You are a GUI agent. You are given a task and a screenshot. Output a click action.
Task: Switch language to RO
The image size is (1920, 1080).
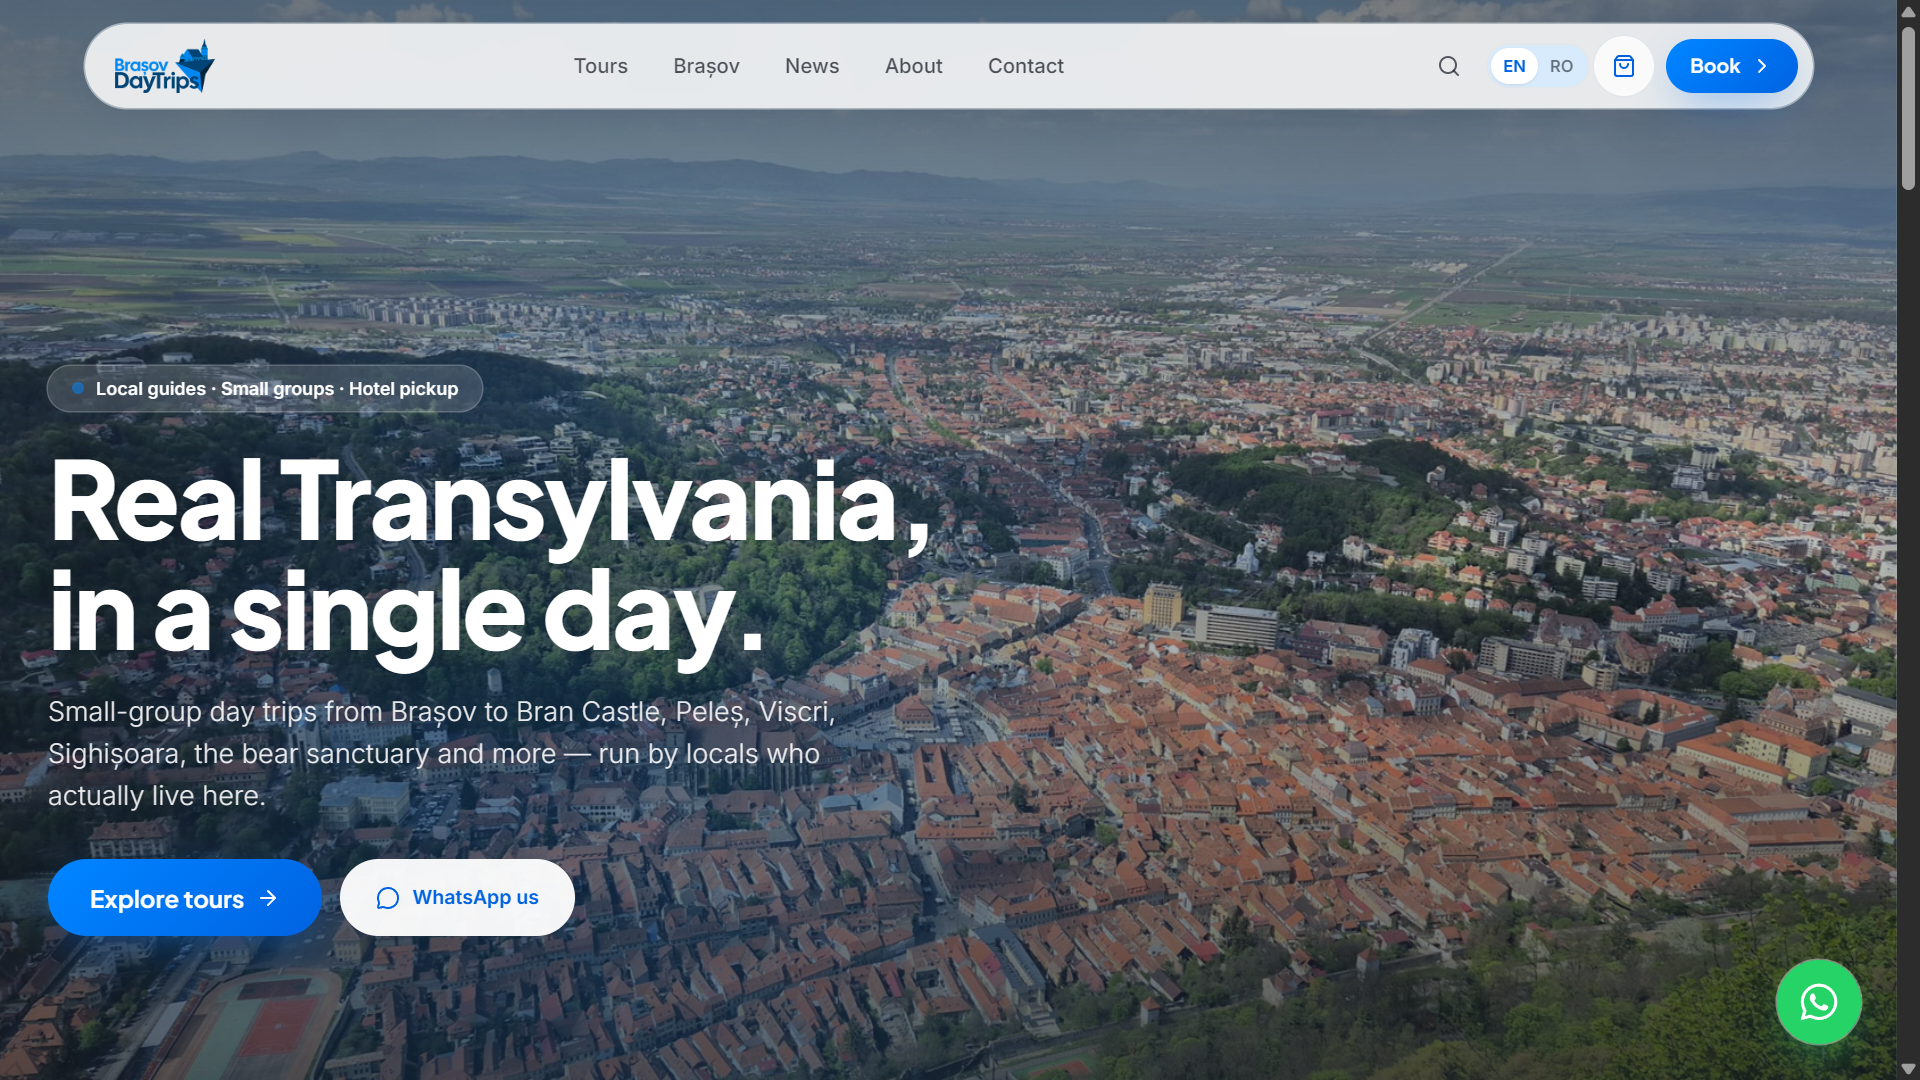click(x=1561, y=66)
